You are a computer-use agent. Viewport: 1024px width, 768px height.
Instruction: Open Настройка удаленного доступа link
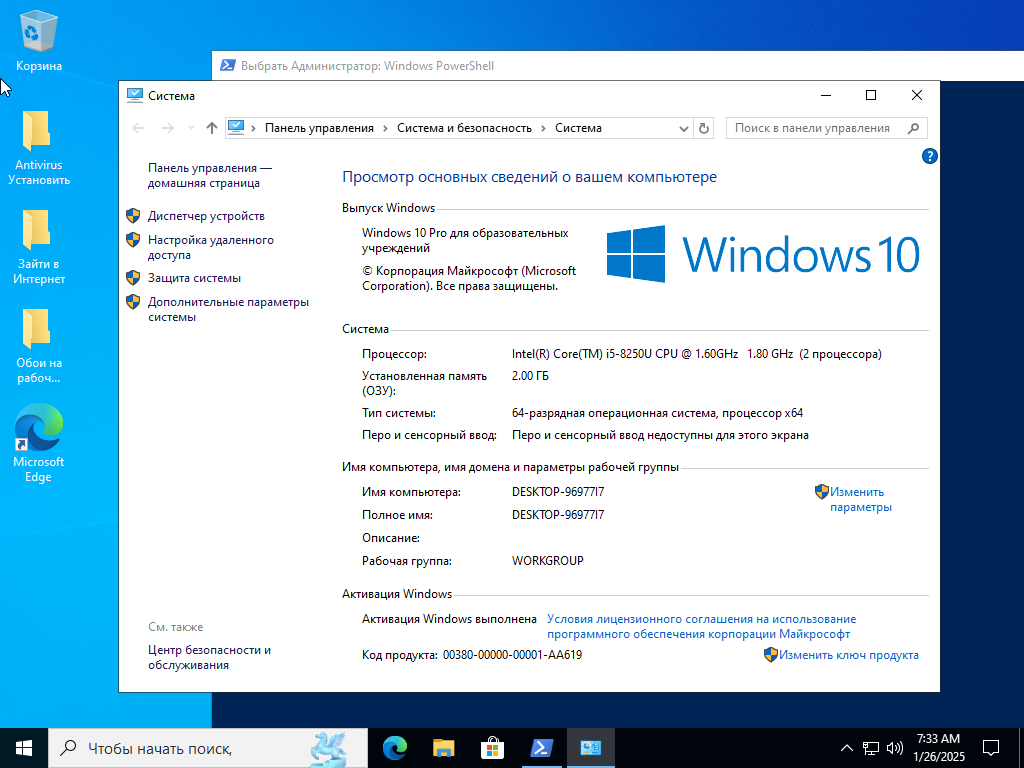click(210, 248)
